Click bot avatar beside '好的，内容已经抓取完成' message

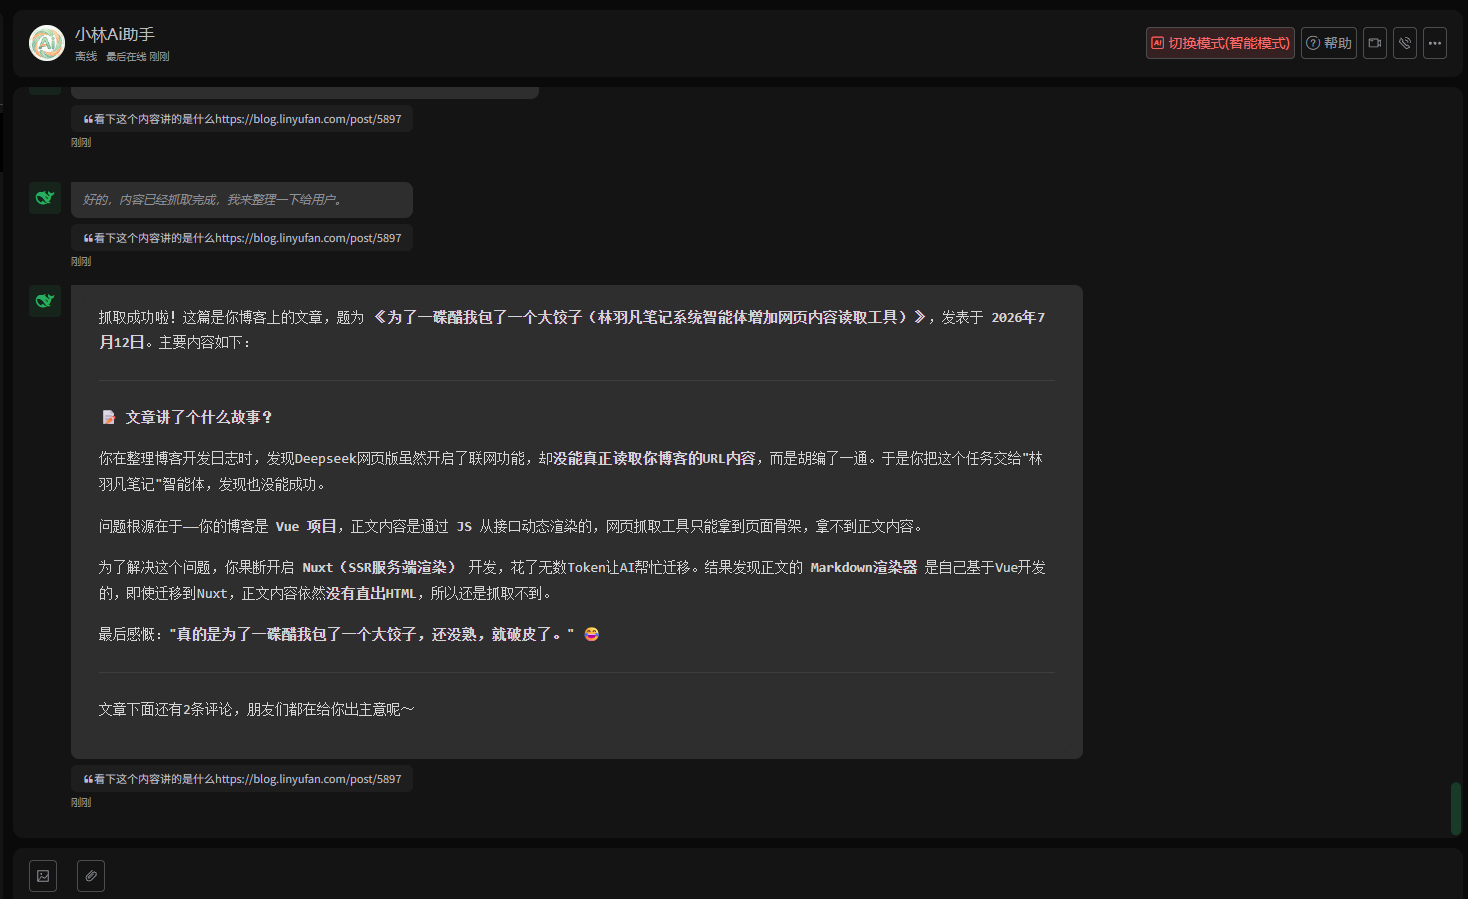tap(45, 198)
